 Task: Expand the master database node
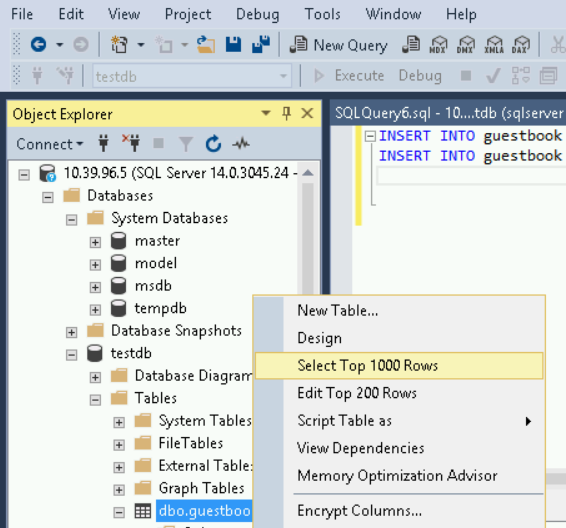coord(95,243)
